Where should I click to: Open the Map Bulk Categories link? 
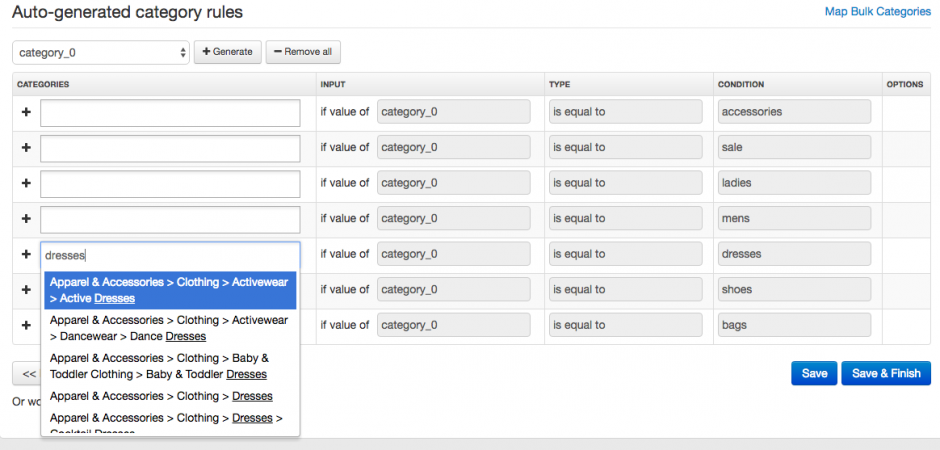coord(877,12)
